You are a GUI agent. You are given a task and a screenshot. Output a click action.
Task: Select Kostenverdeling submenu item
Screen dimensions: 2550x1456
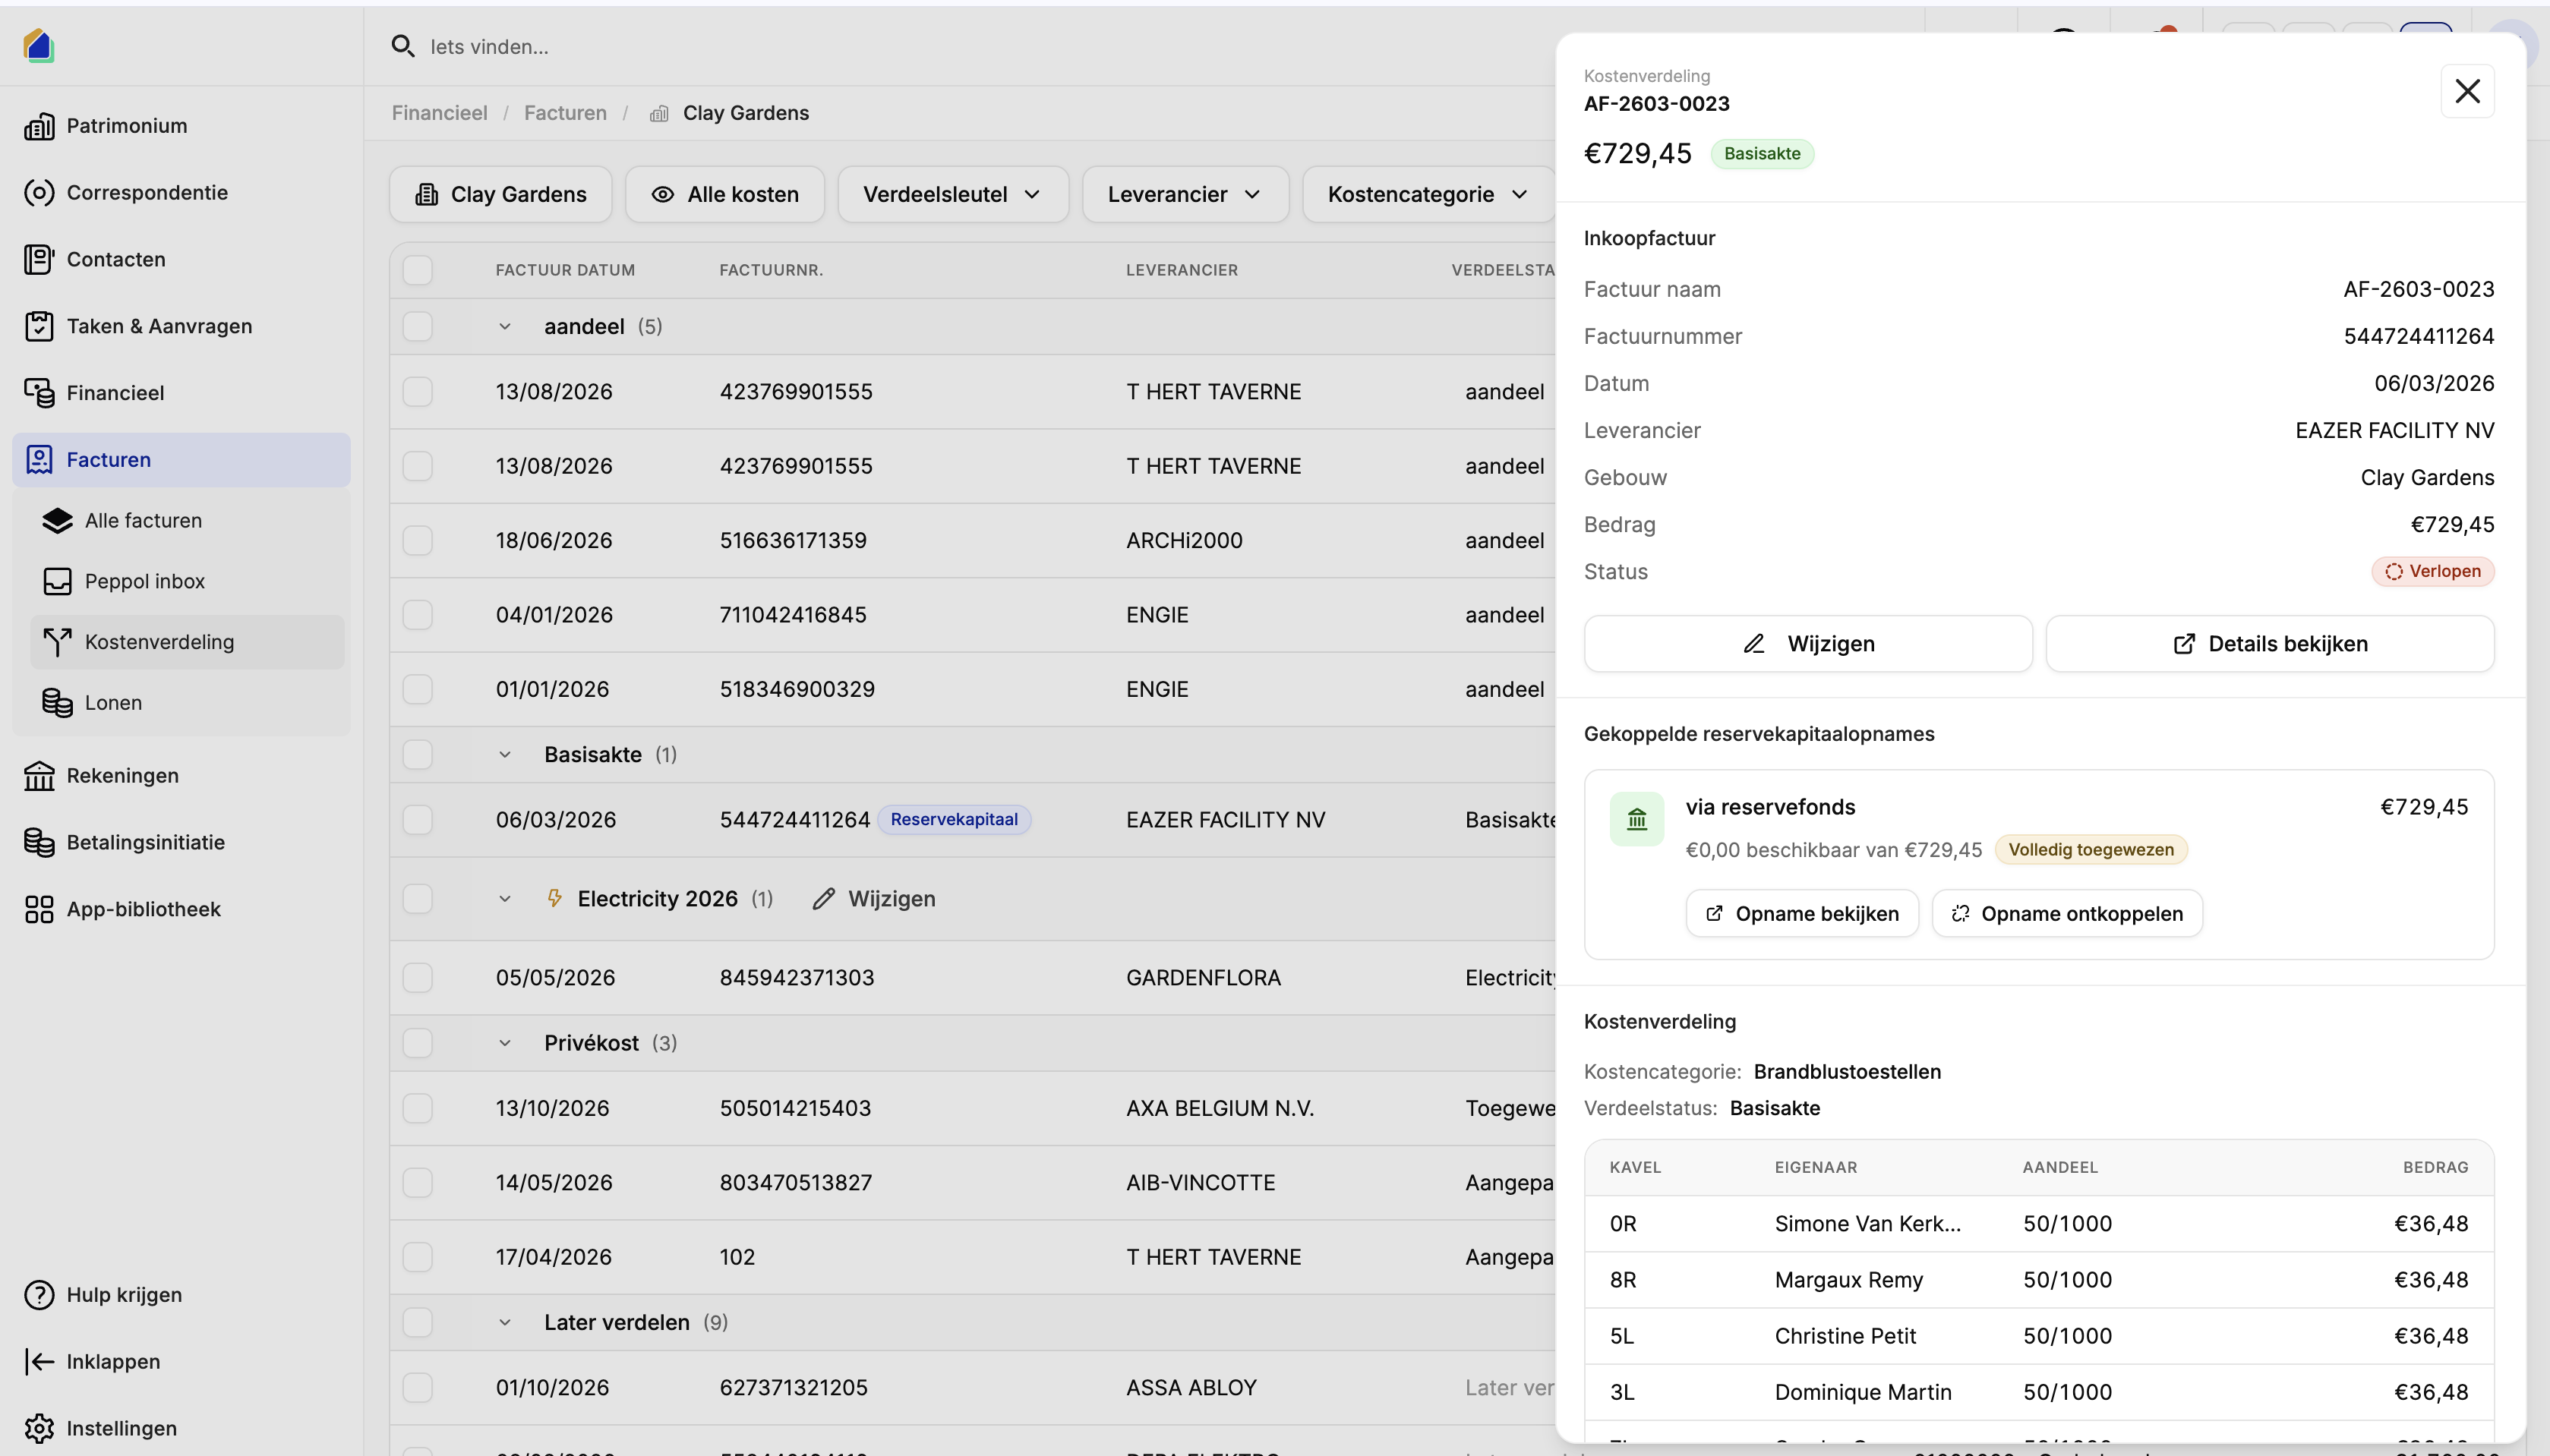187,642
